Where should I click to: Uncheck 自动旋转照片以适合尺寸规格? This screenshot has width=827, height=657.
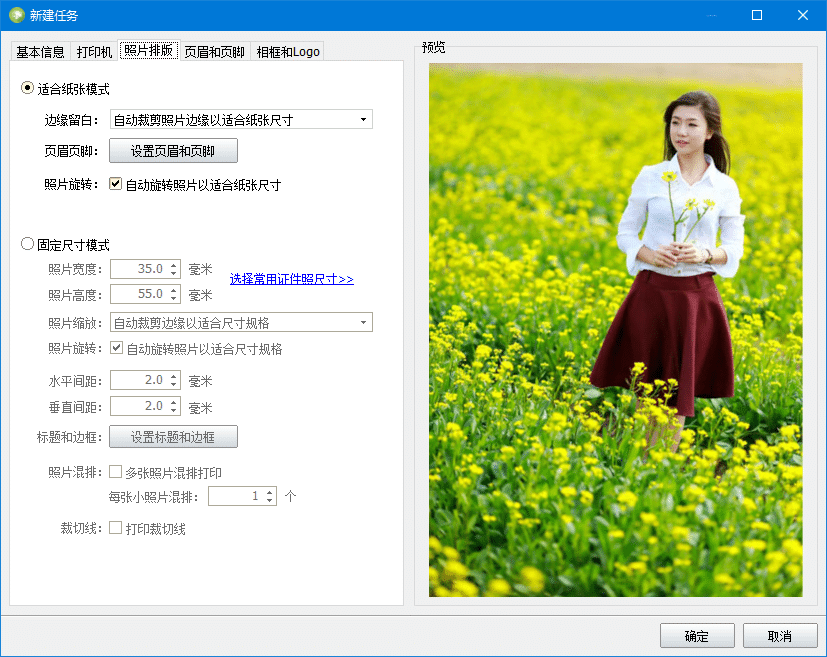(x=114, y=349)
